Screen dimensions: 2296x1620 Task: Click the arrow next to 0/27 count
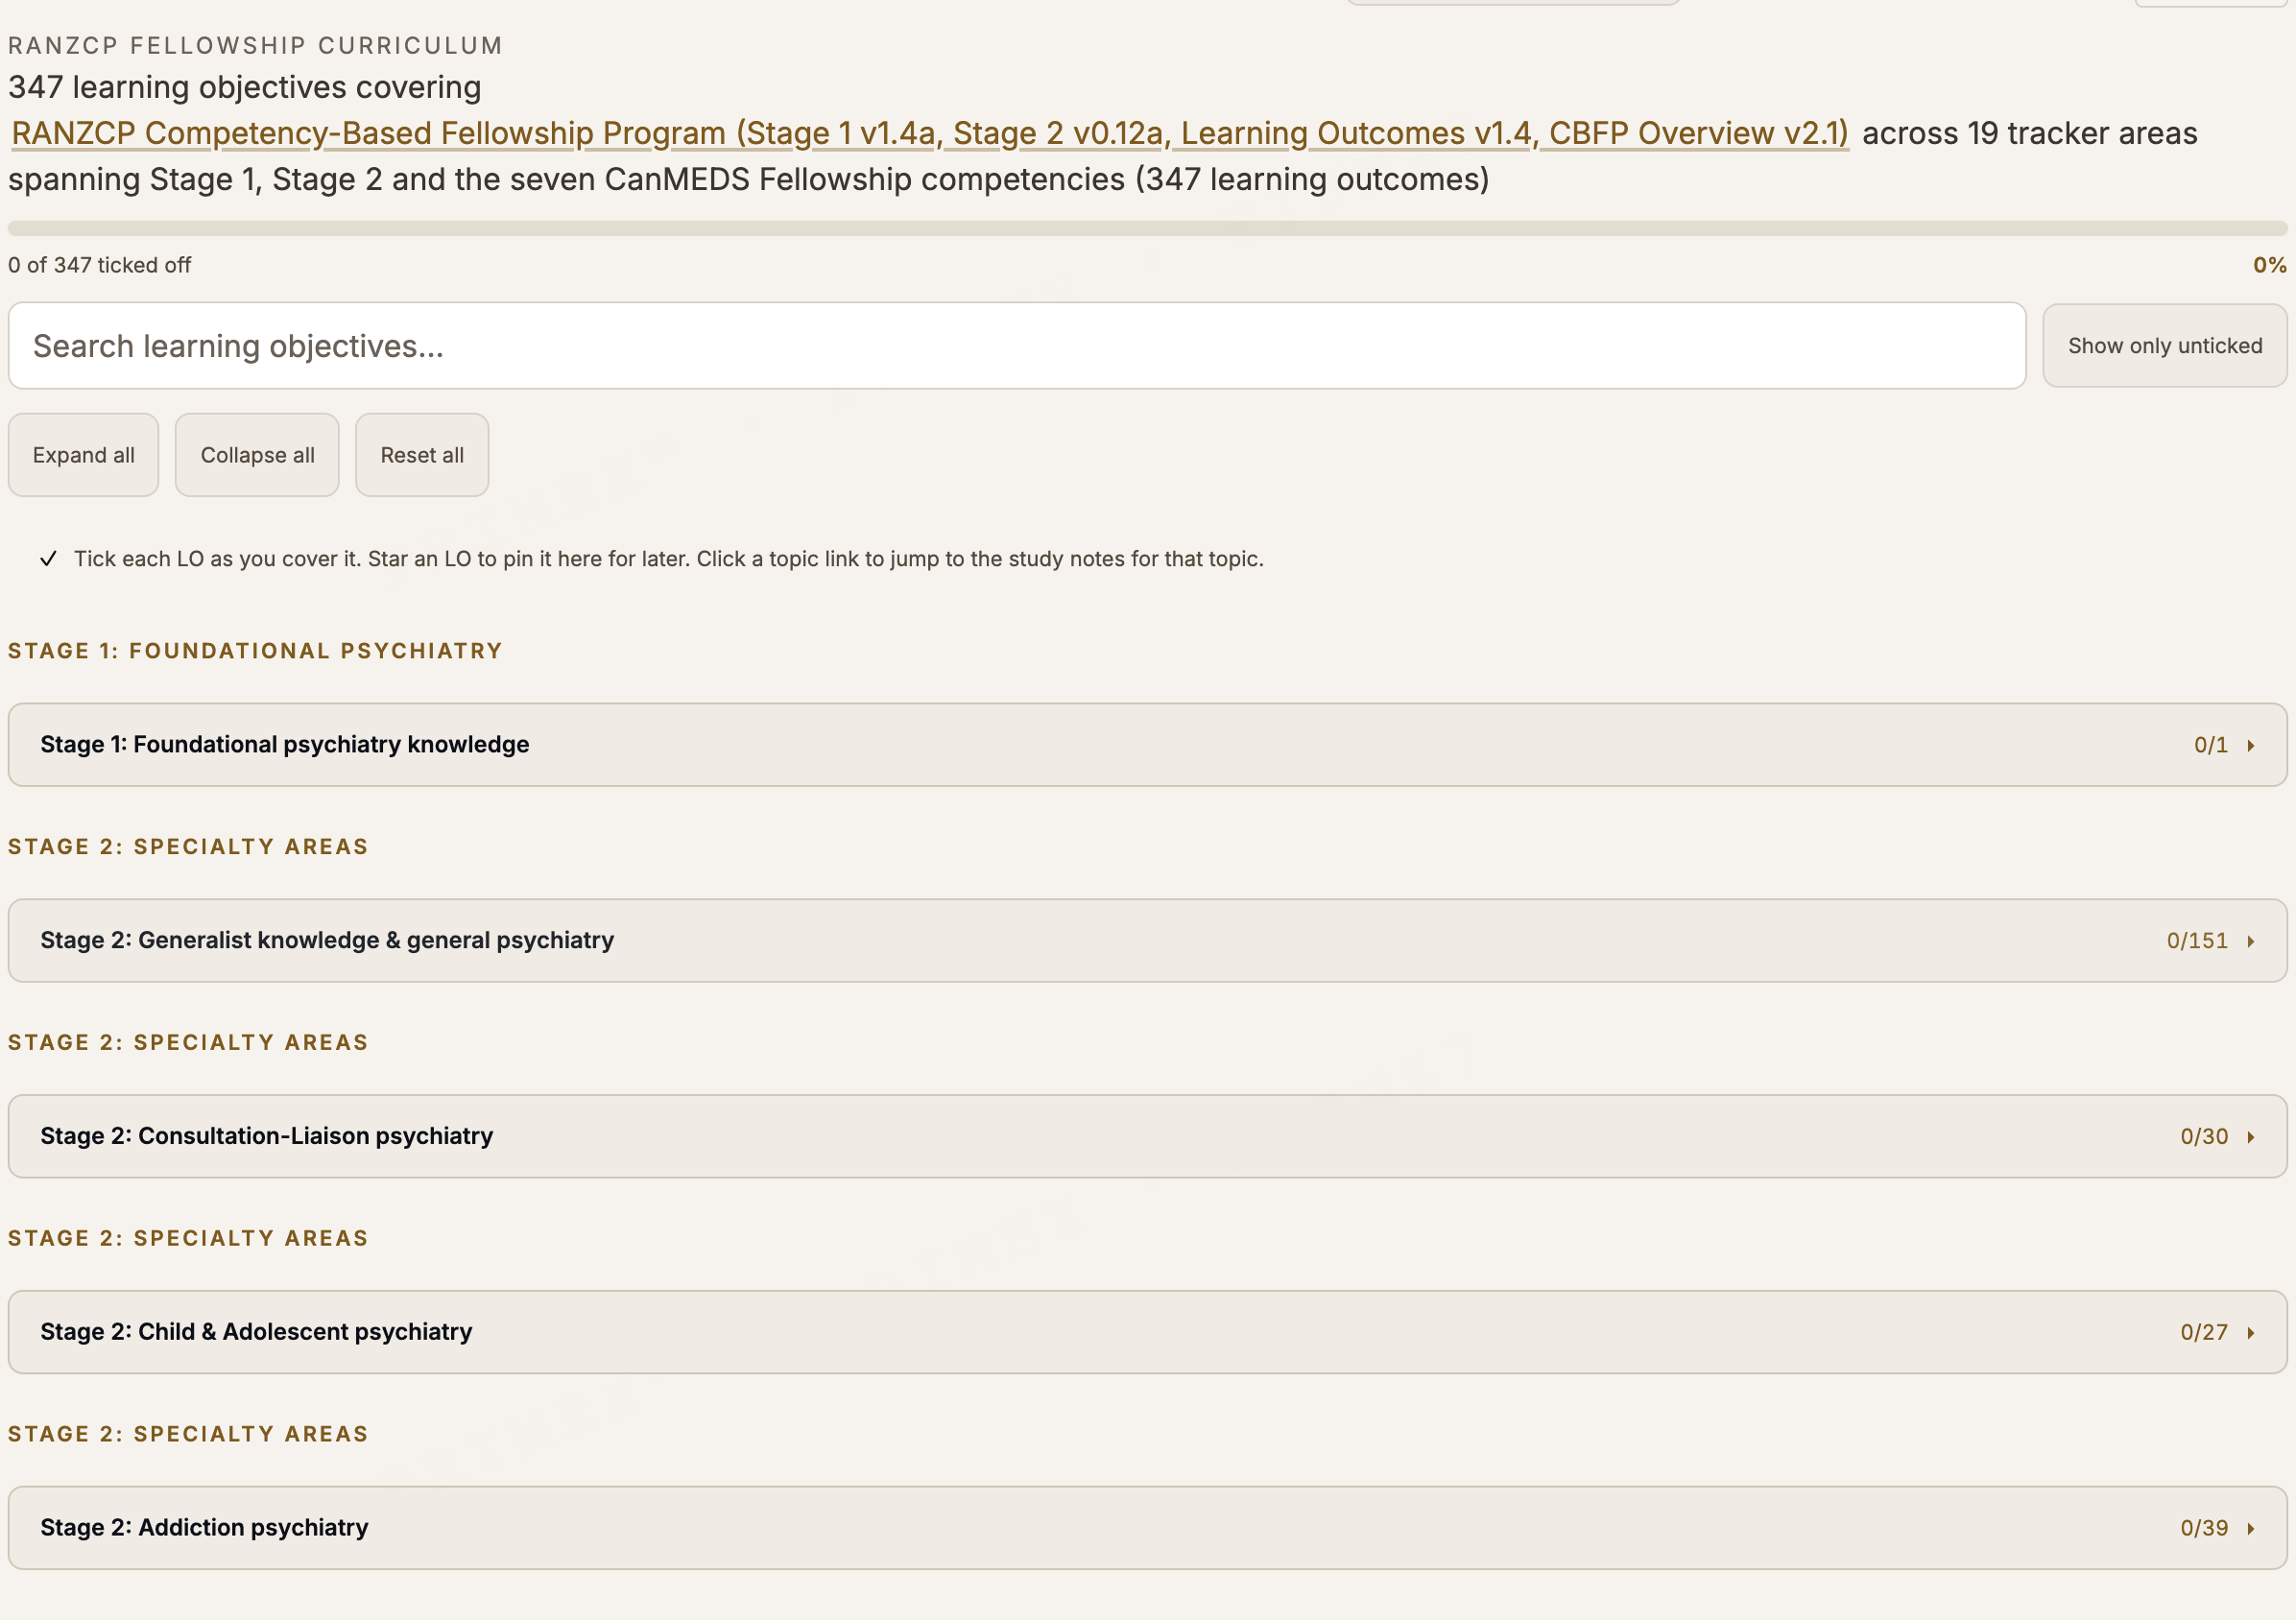[2251, 1333]
